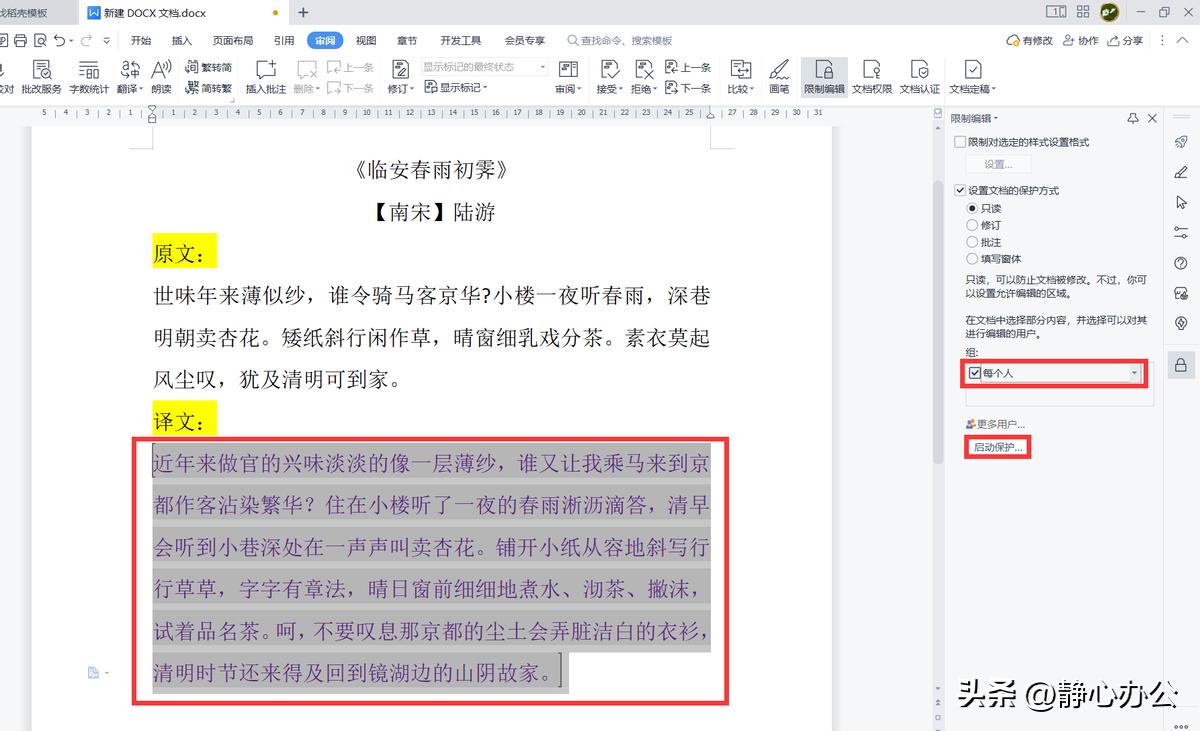Switch to the 视图 ribbon tab
Screen dimensions: 1200x731
click(365, 41)
